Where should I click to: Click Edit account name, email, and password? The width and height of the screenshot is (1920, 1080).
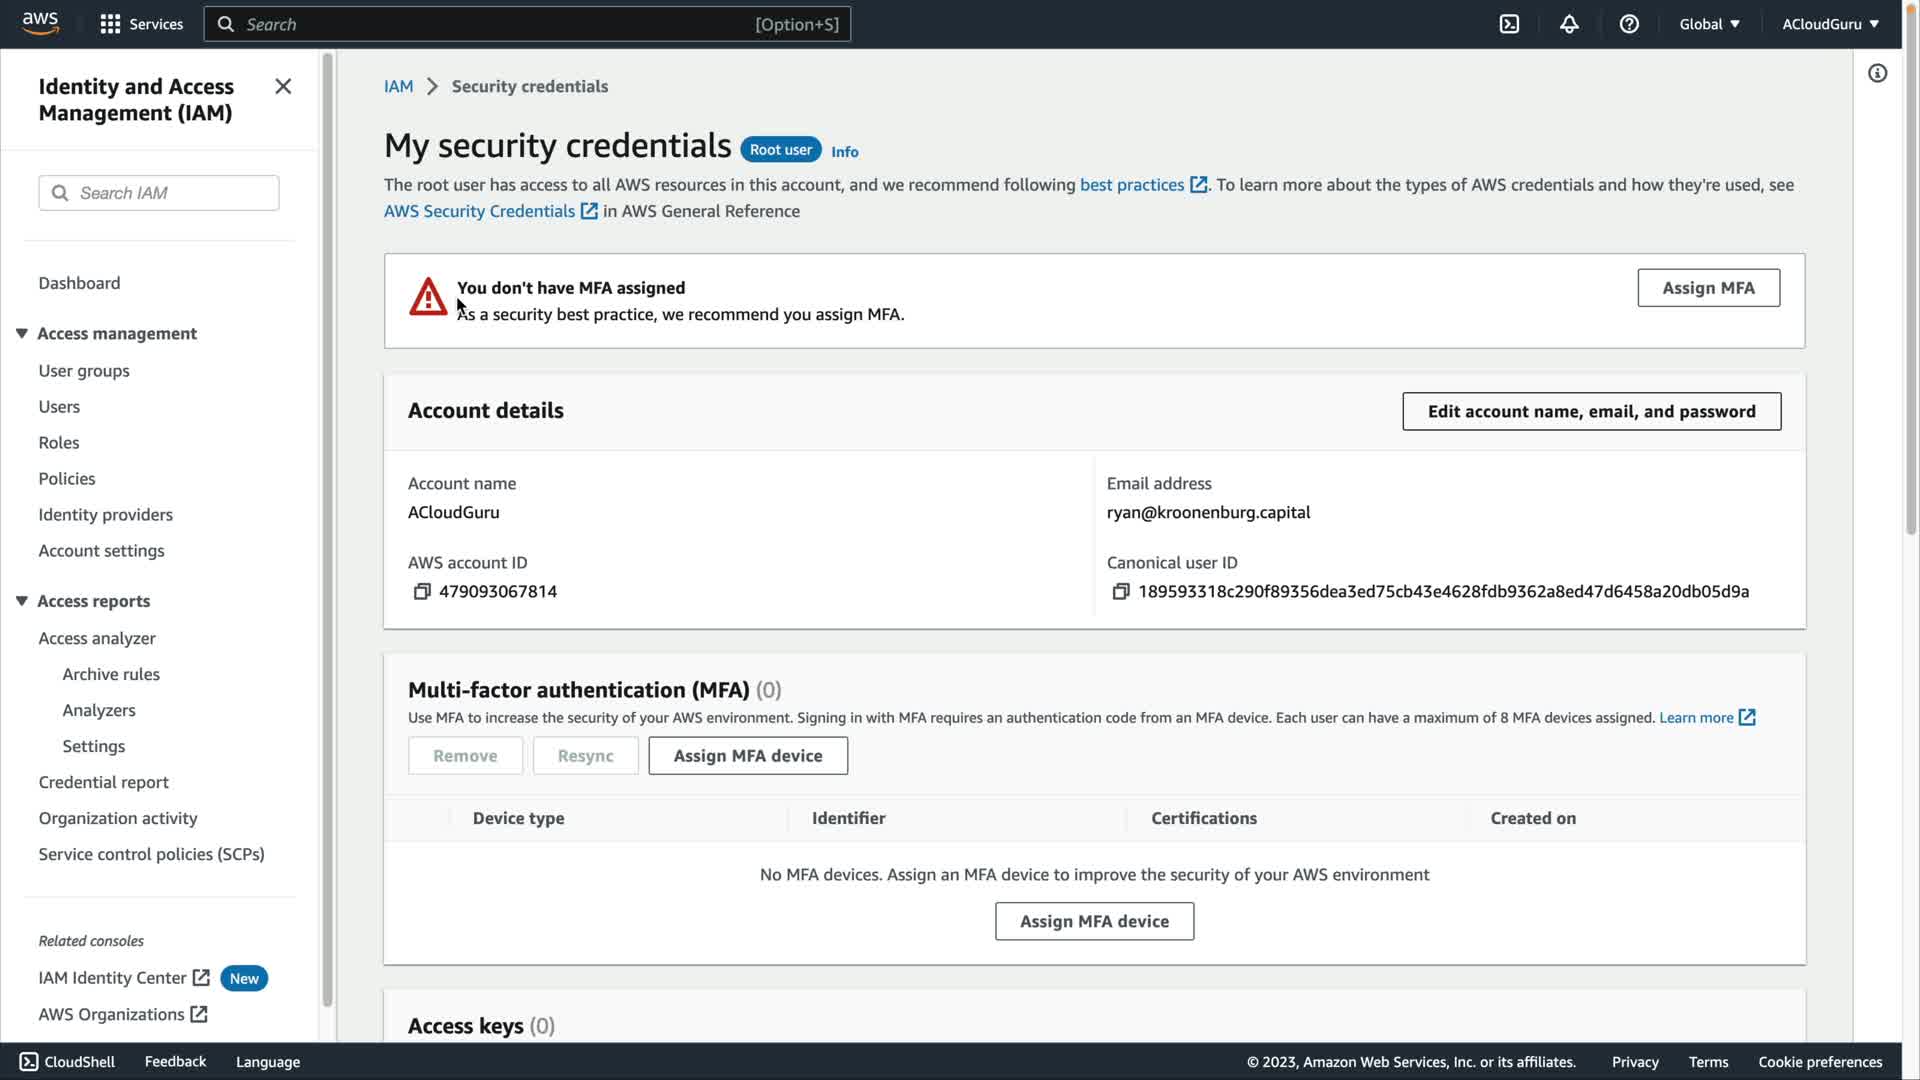(1591, 412)
